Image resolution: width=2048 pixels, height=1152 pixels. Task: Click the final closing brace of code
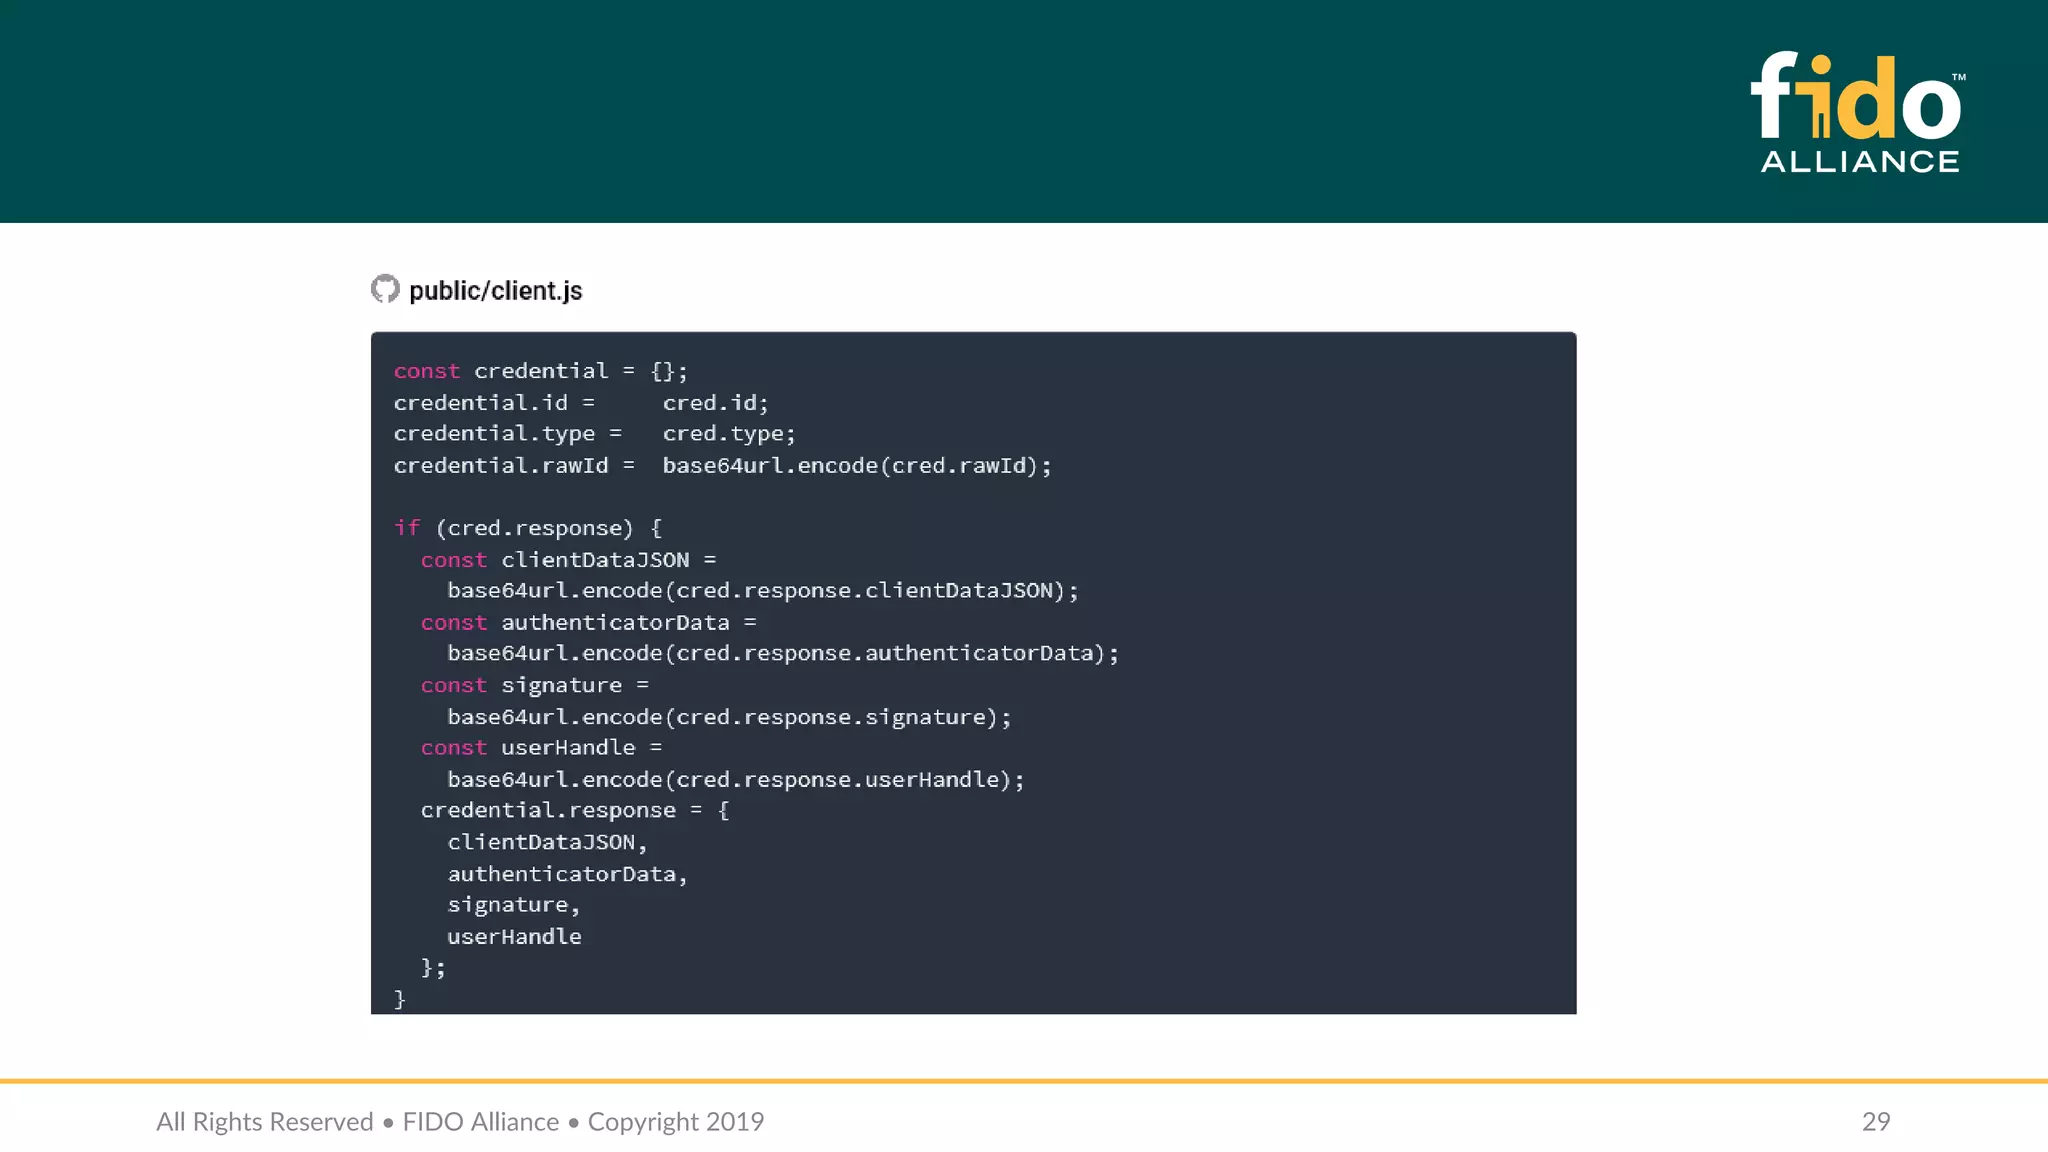[x=399, y=999]
